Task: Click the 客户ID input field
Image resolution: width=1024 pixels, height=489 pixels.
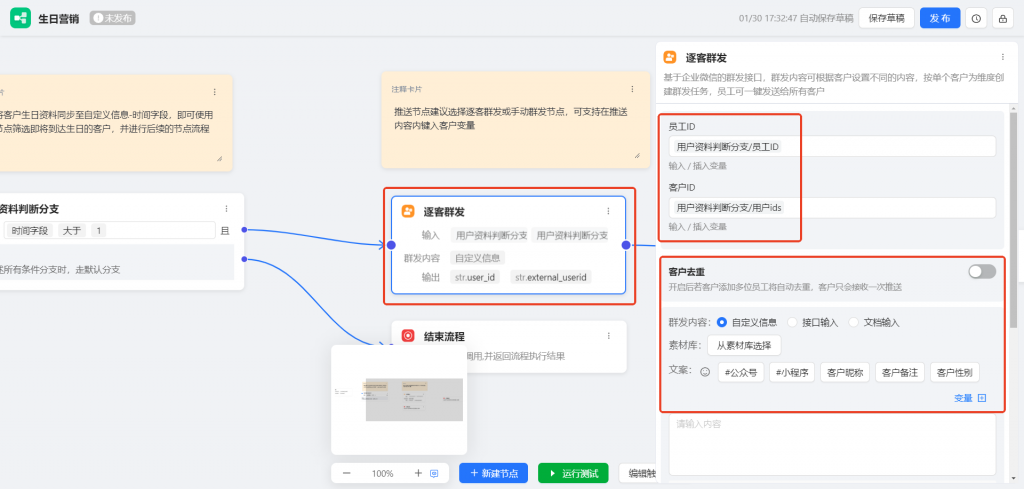Action: pos(832,208)
